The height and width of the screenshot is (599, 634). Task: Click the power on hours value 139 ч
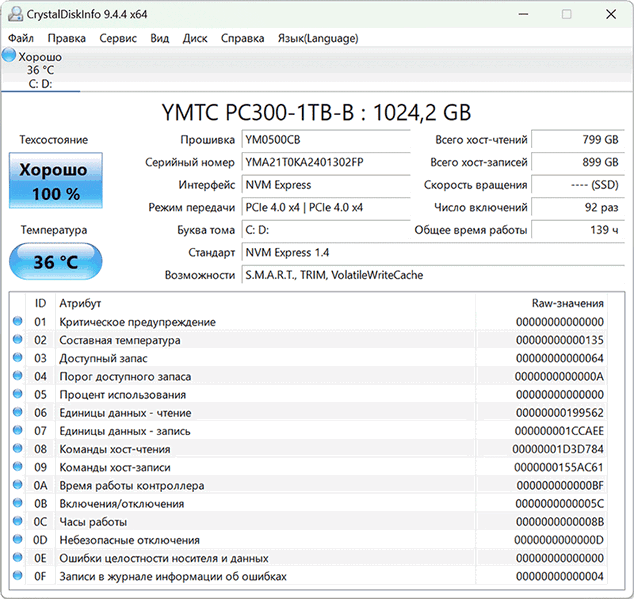coord(578,231)
